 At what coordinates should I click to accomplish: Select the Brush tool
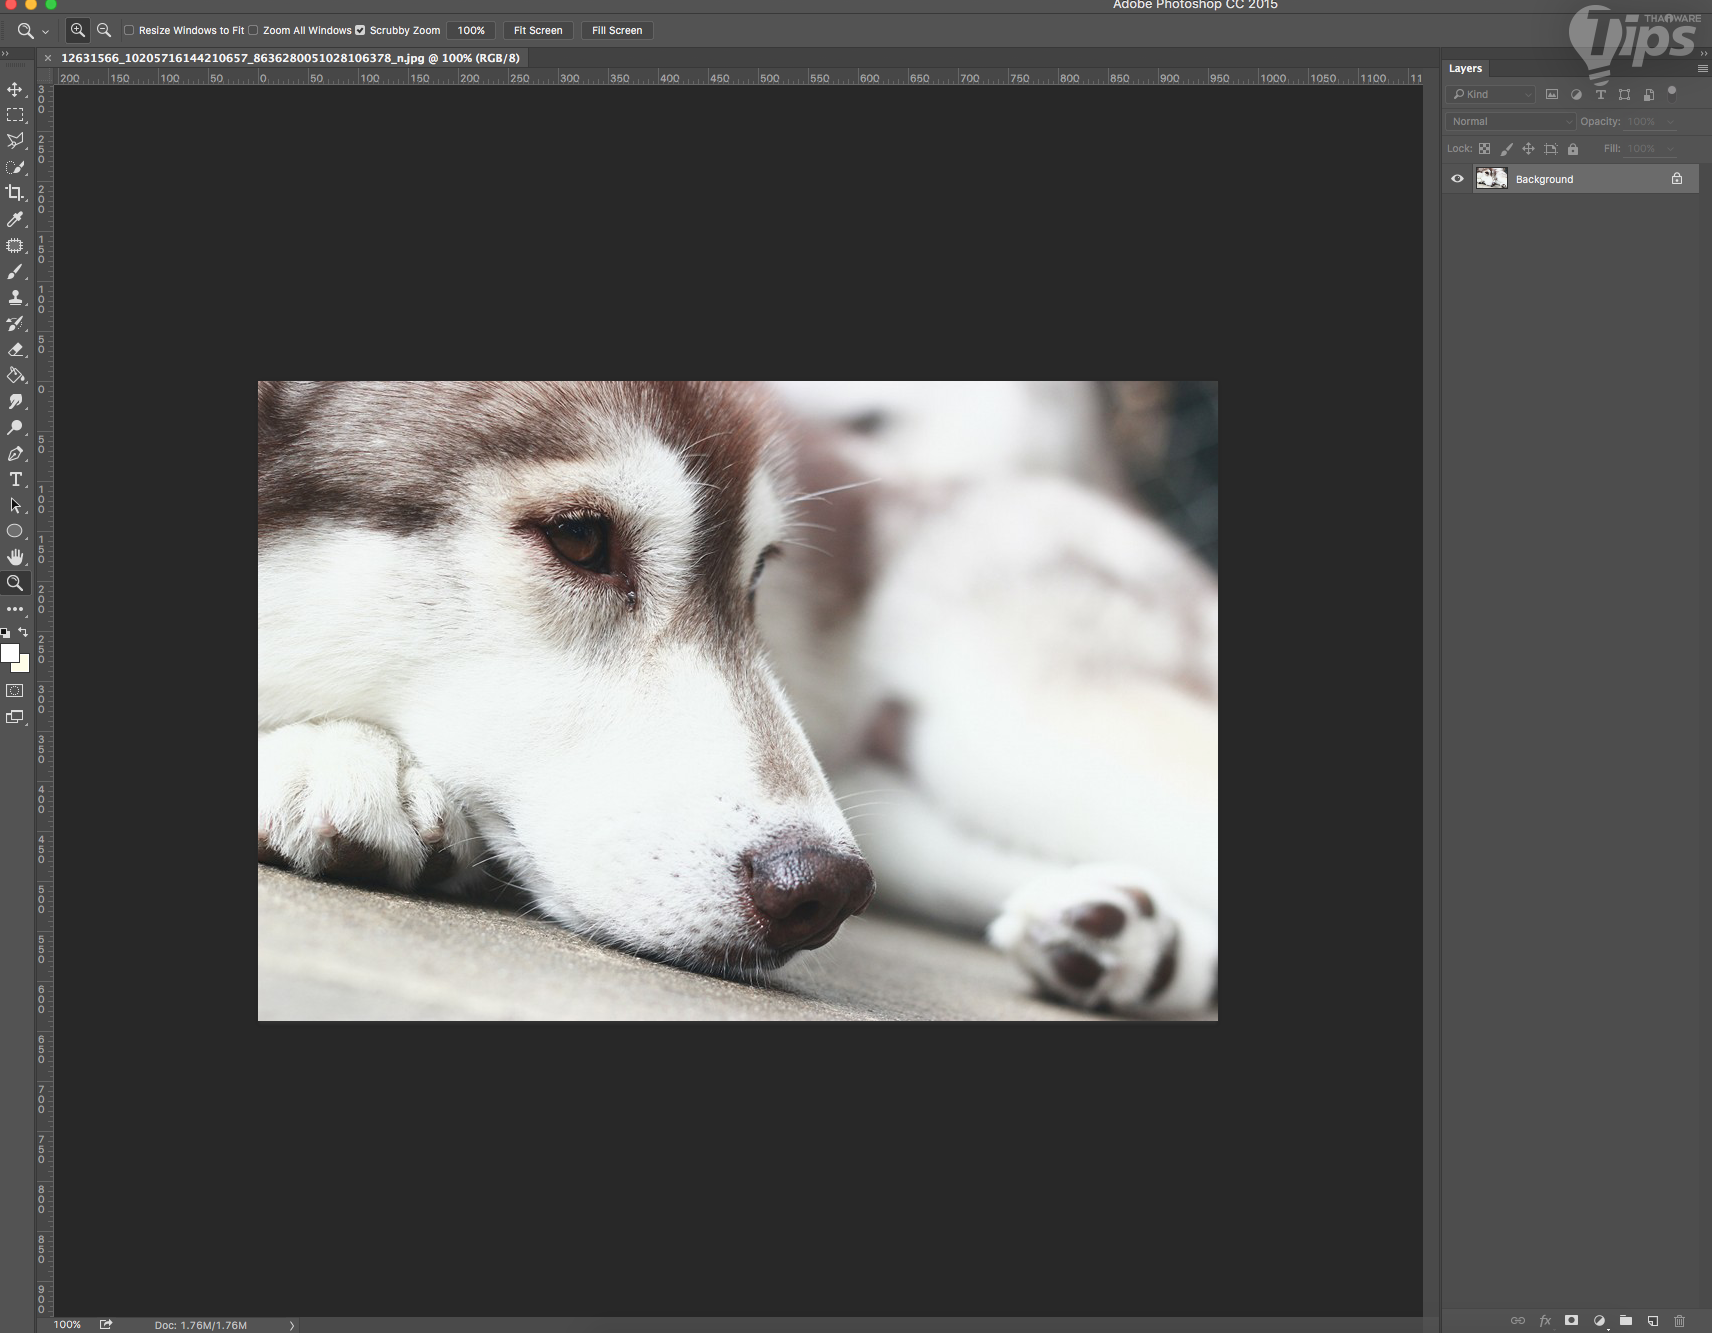click(15, 271)
